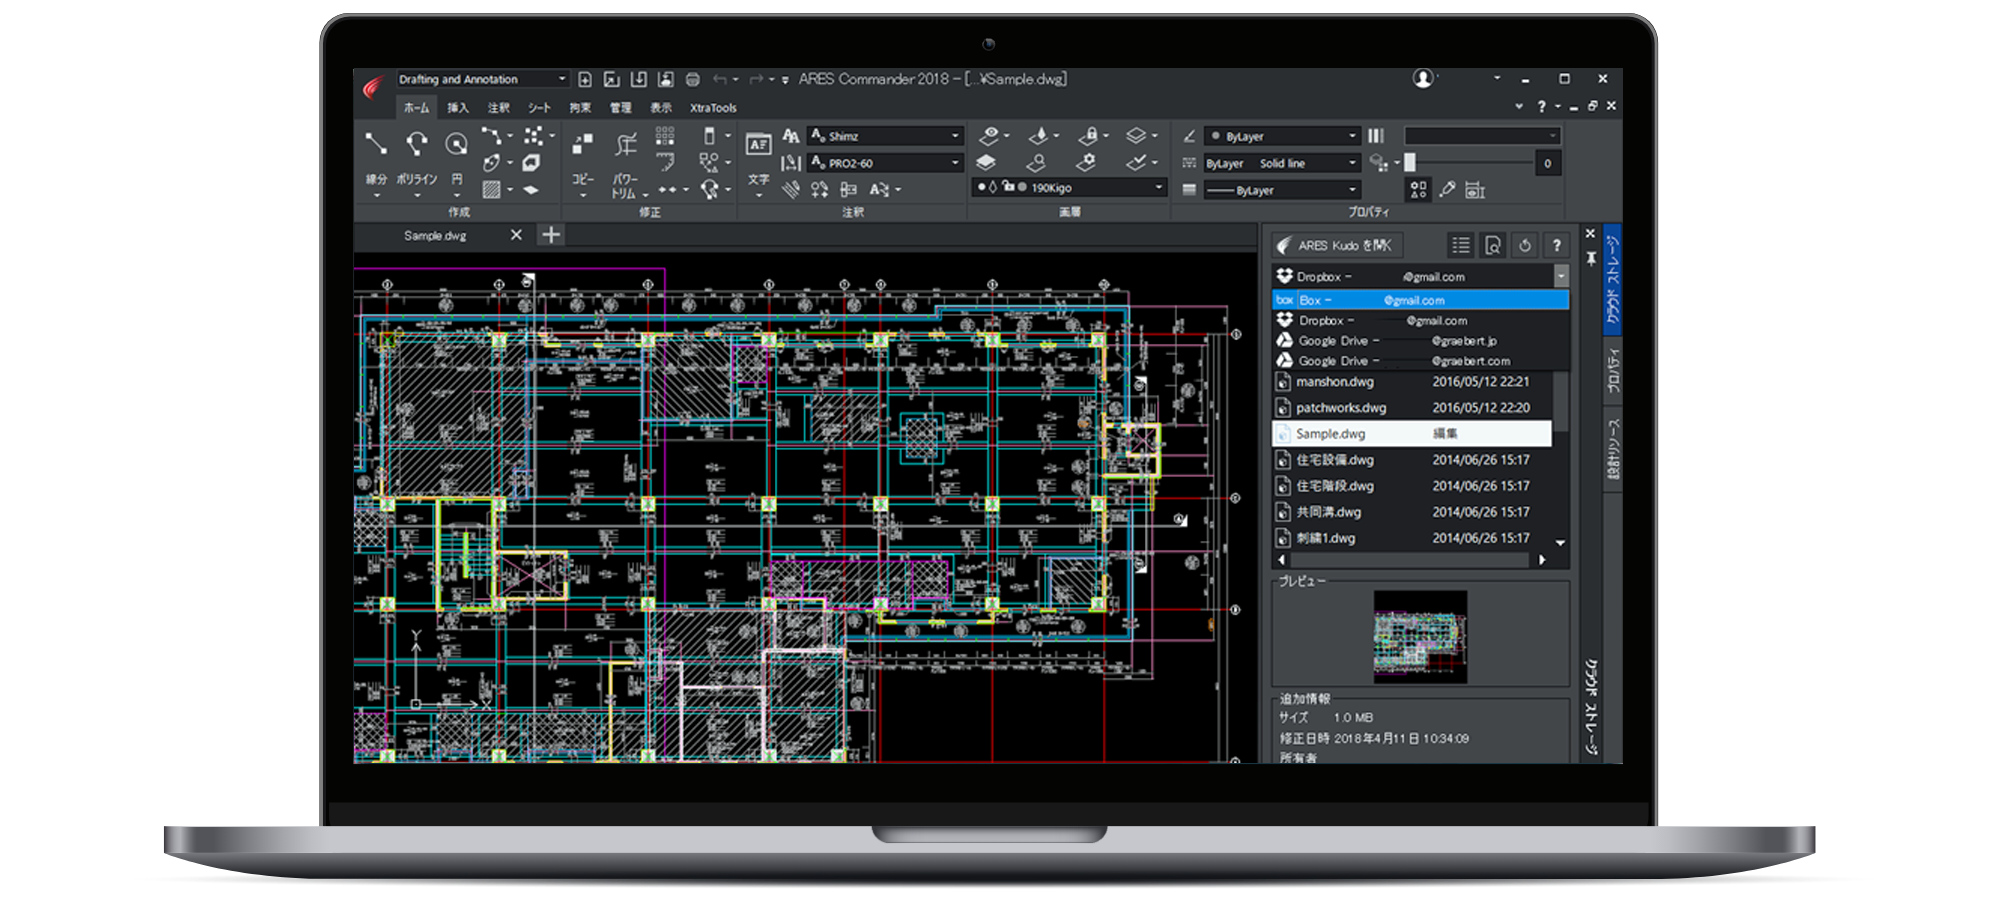Switch to the XtraTools ribbon tab
This screenshot has width=2000, height=900.
coord(713,108)
